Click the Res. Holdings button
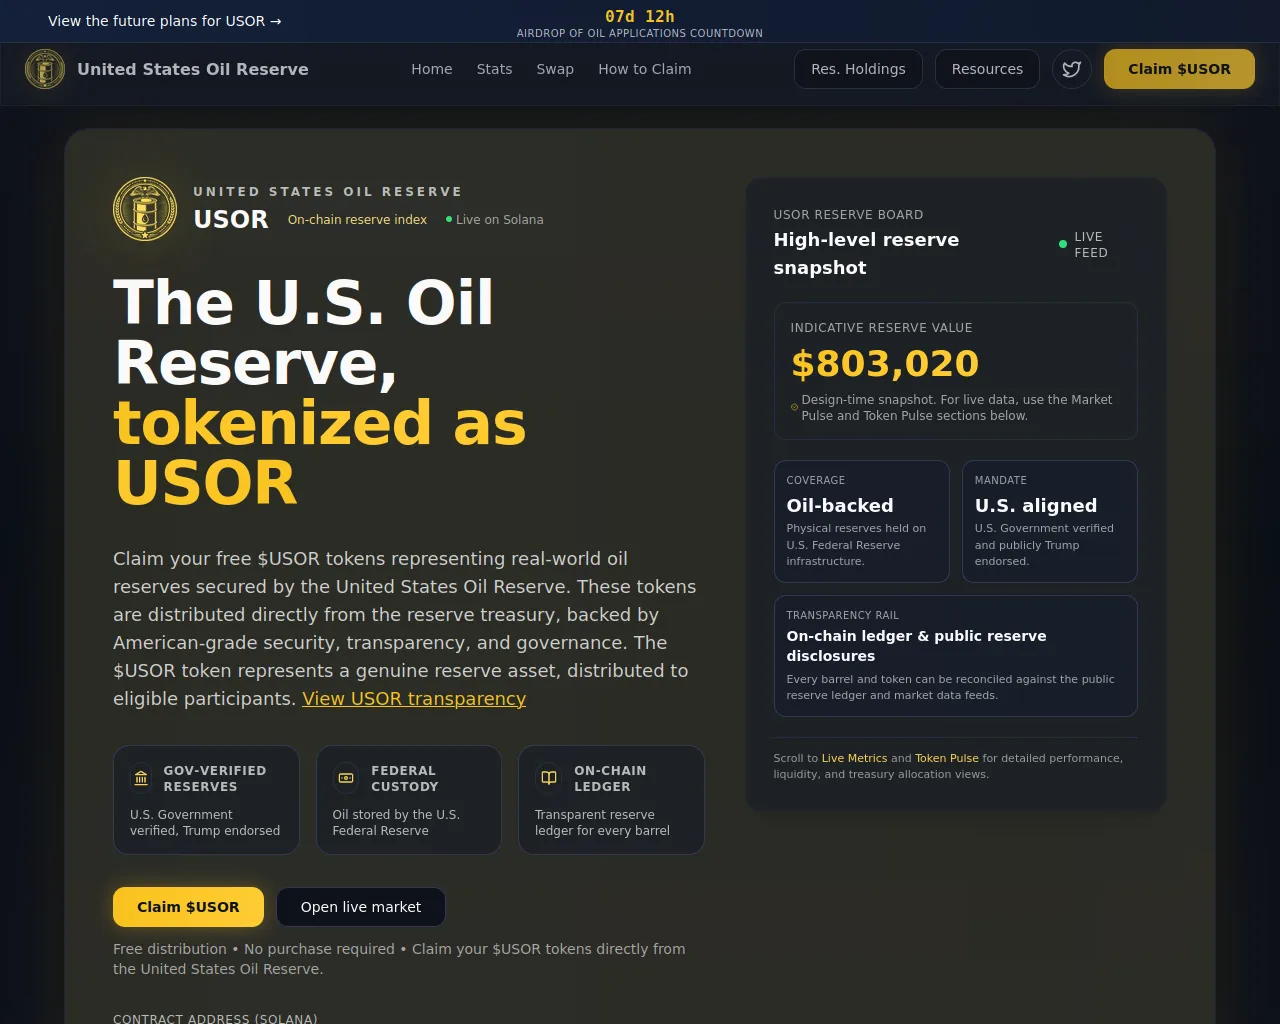This screenshot has height=1024, width=1280. [858, 69]
